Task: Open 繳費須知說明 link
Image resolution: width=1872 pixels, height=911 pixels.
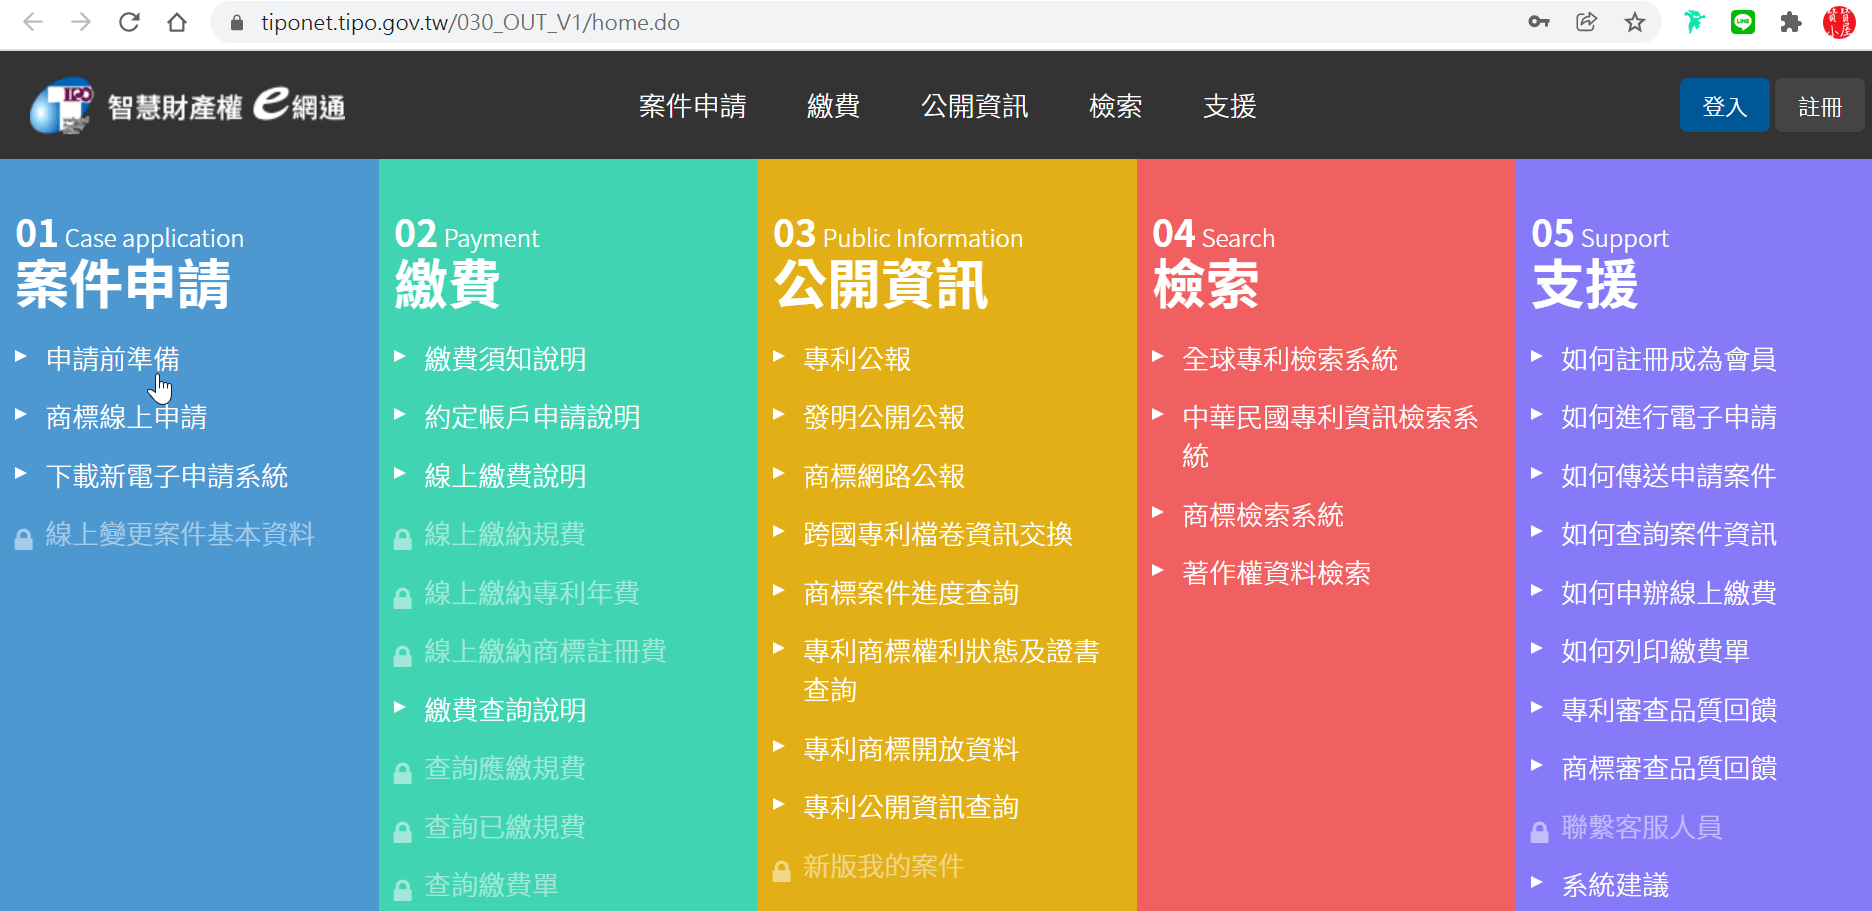Action: pyautogui.click(x=506, y=359)
